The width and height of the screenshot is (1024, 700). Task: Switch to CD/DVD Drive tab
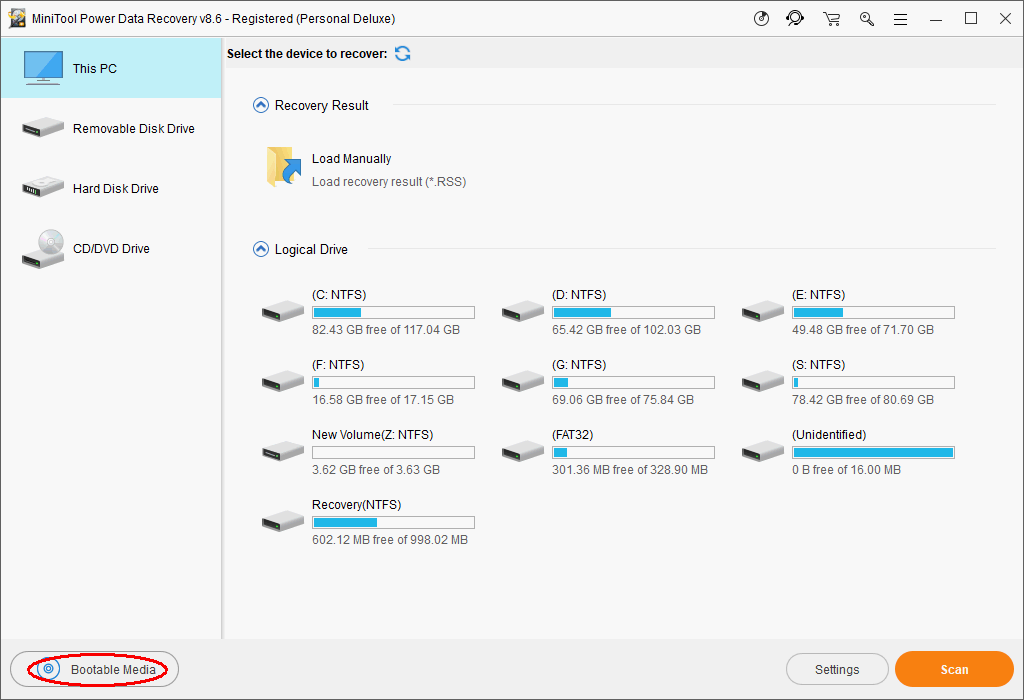pyautogui.click(x=111, y=248)
